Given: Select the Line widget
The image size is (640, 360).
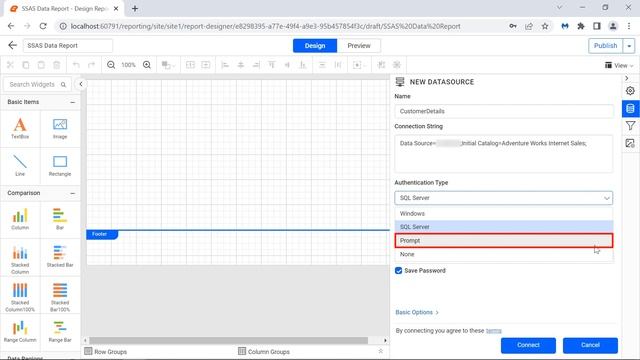Looking at the screenshot, I should click(x=20, y=165).
